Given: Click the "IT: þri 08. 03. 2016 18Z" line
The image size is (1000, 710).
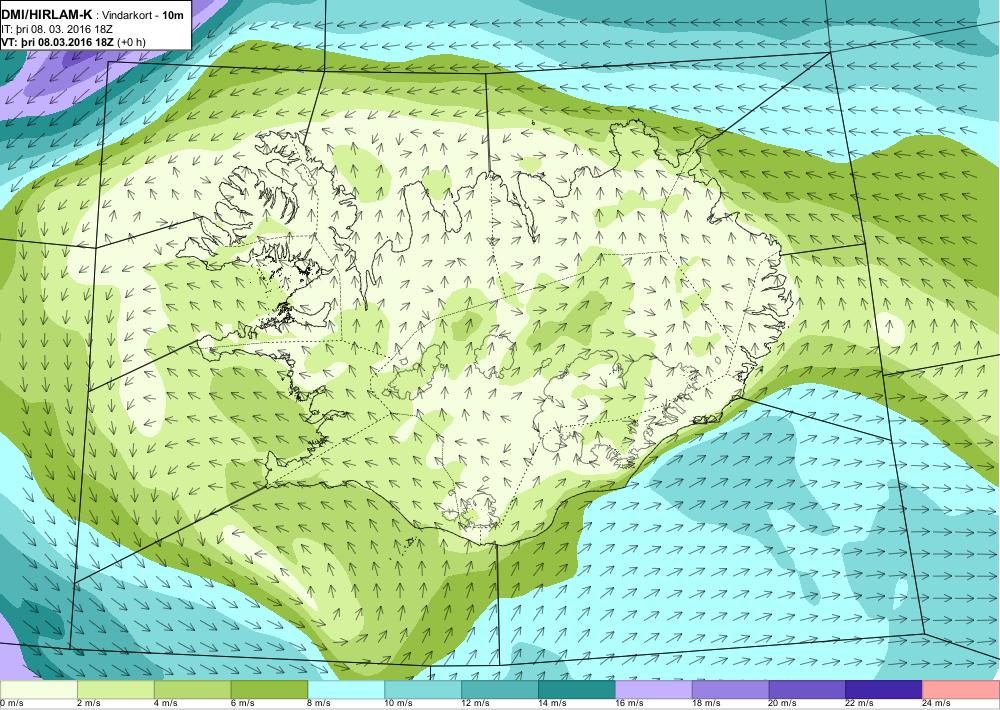Looking at the screenshot, I should click(56, 29).
